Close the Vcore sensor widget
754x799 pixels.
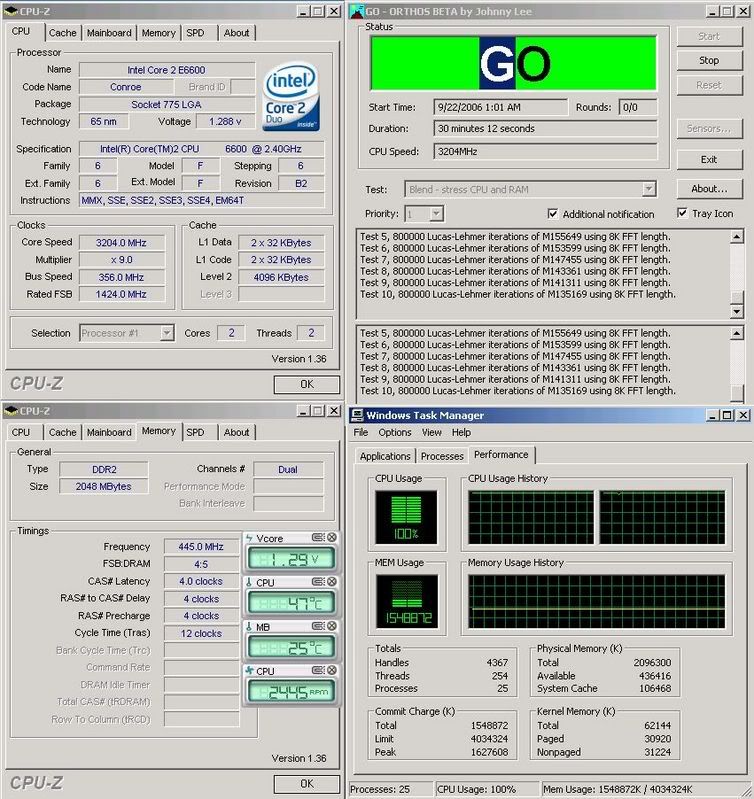coord(332,538)
